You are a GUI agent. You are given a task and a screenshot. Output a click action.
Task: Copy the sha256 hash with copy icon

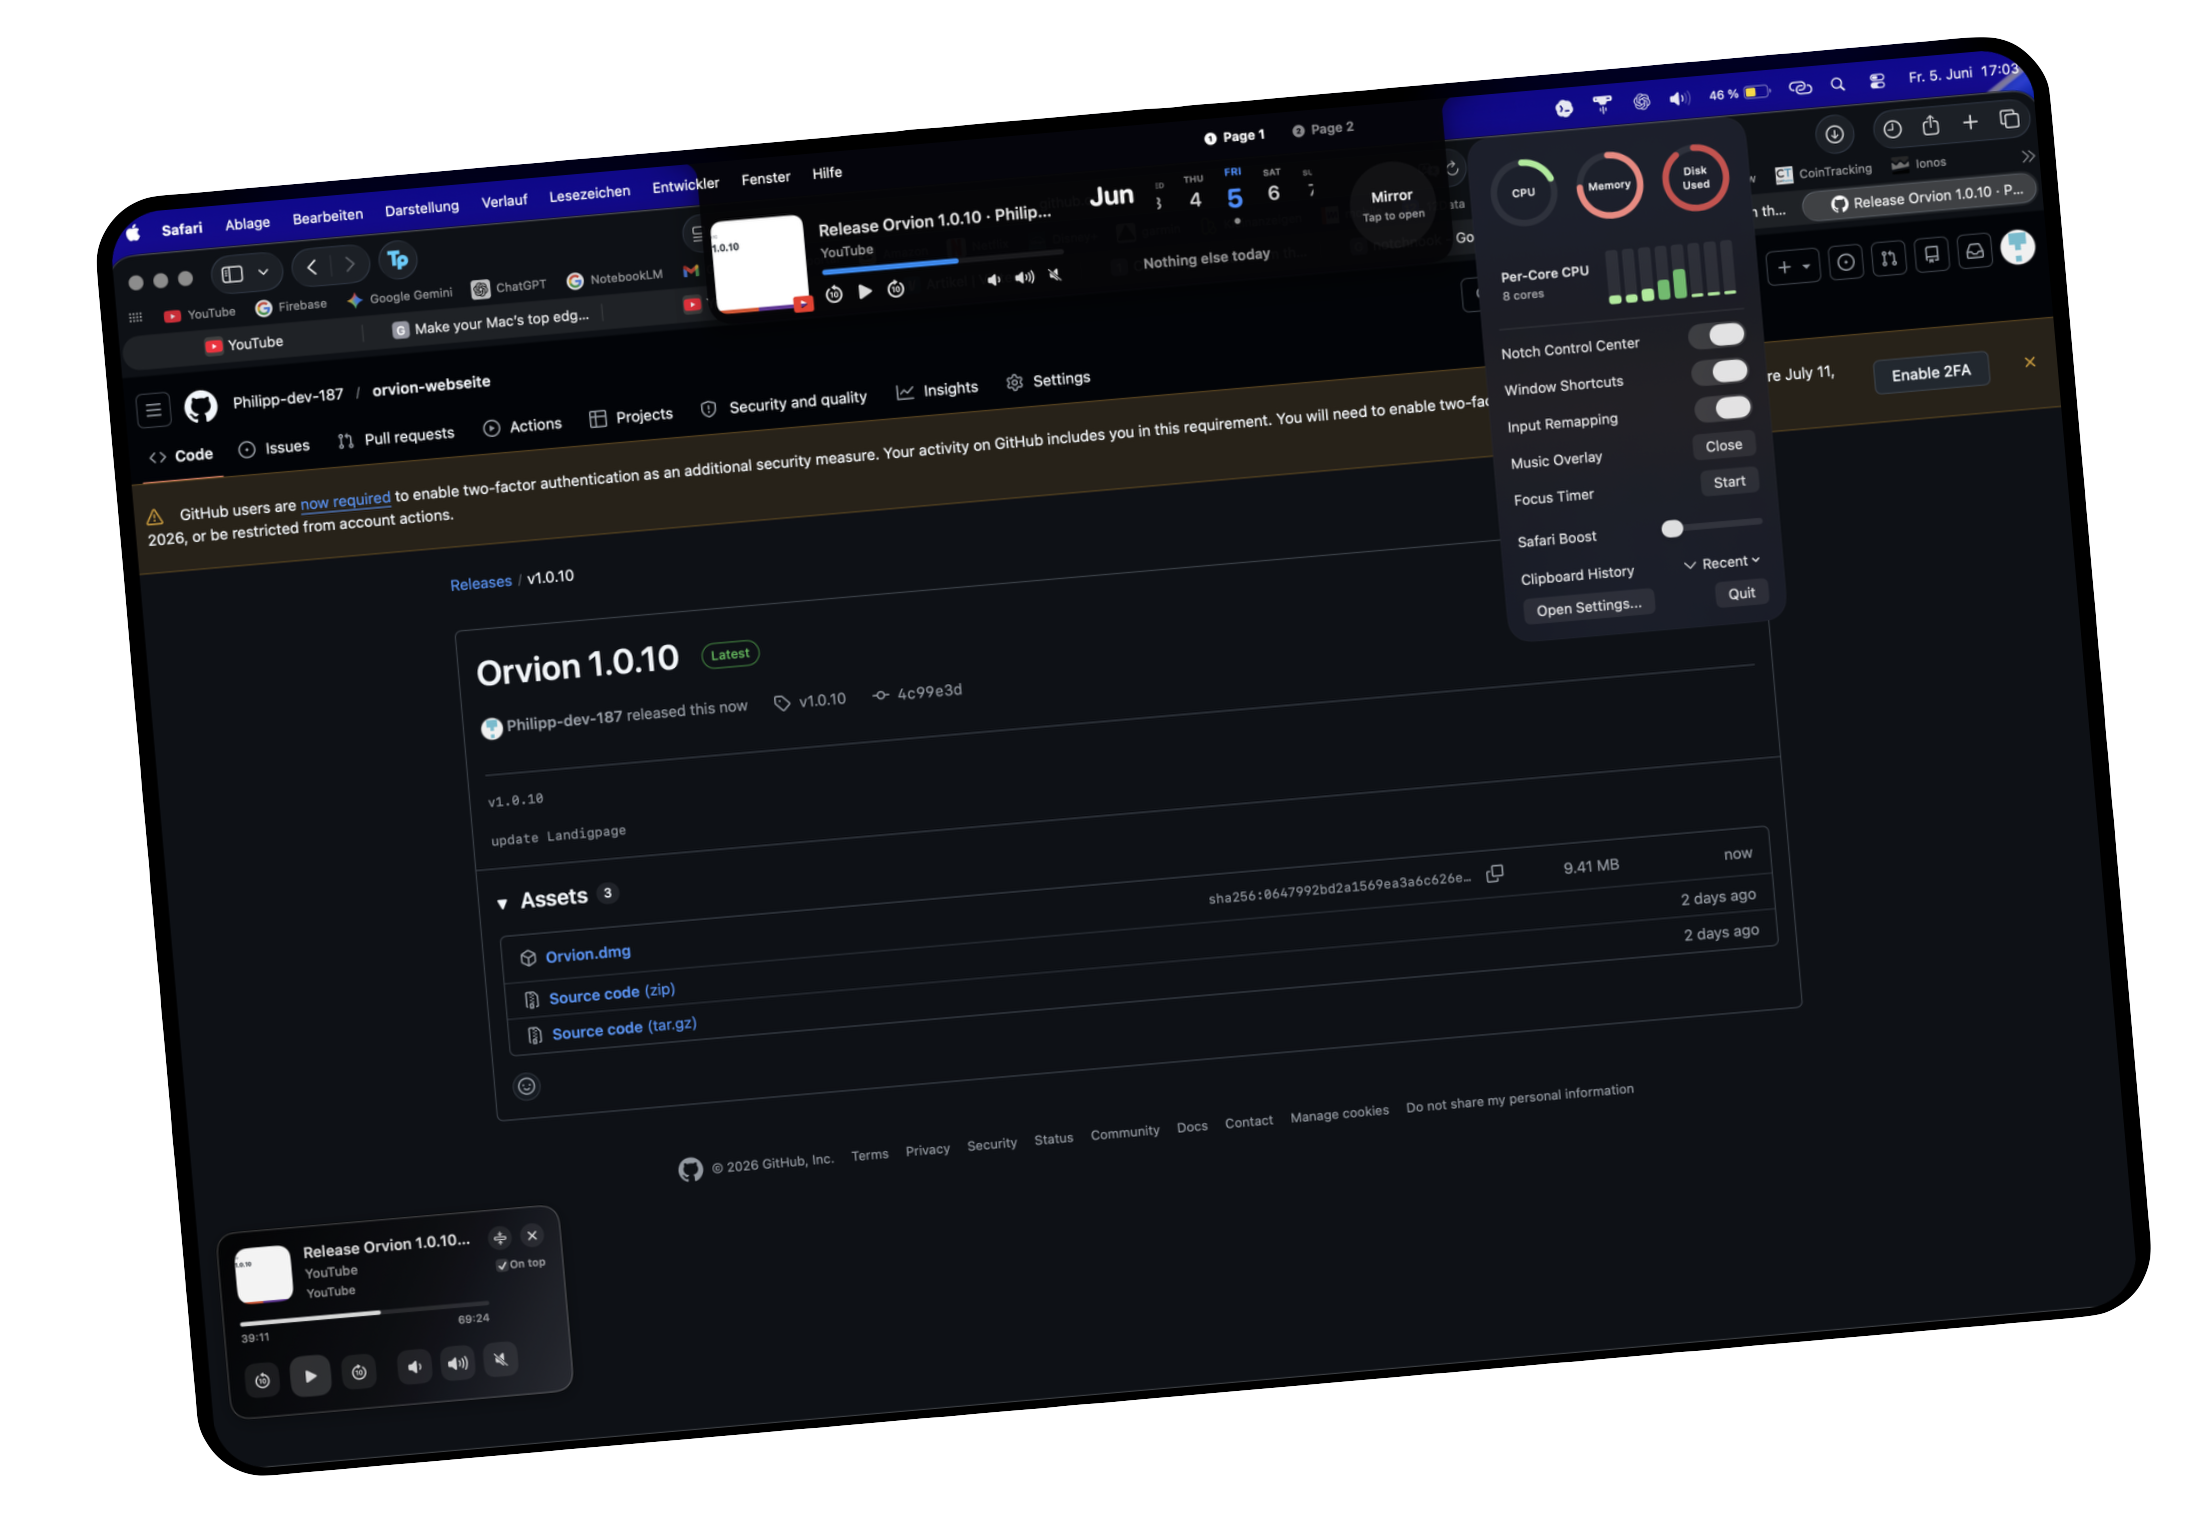[x=1495, y=873]
